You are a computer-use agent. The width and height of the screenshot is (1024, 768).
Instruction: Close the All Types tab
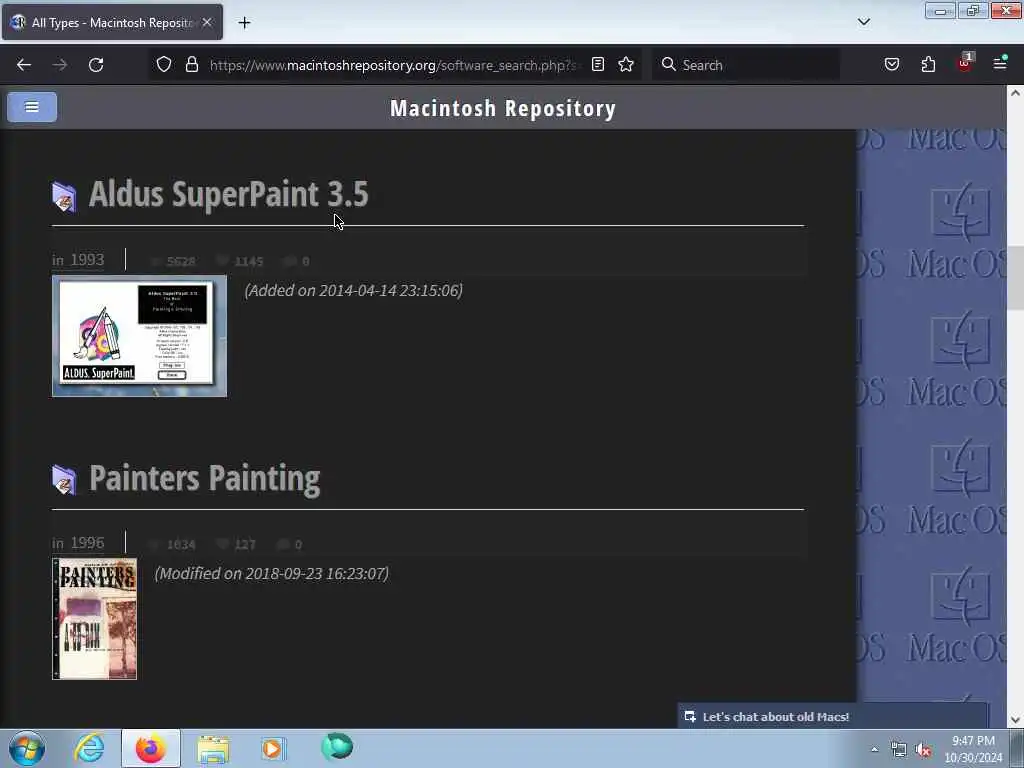click(207, 22)
